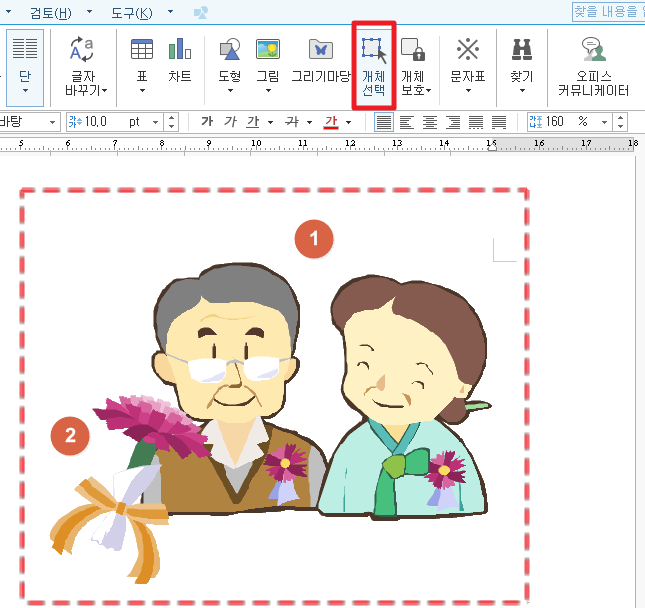The image size is (645, 608).
Task: Increase font size with stepper up
Action: (172, 118)
